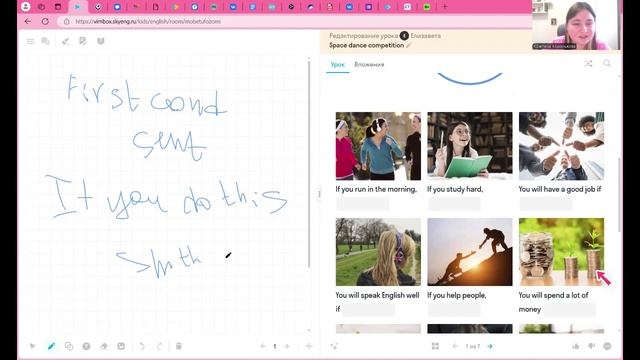Click the browser back button
640x360 pixels.
pyautogui.click(x=28, y=21)
